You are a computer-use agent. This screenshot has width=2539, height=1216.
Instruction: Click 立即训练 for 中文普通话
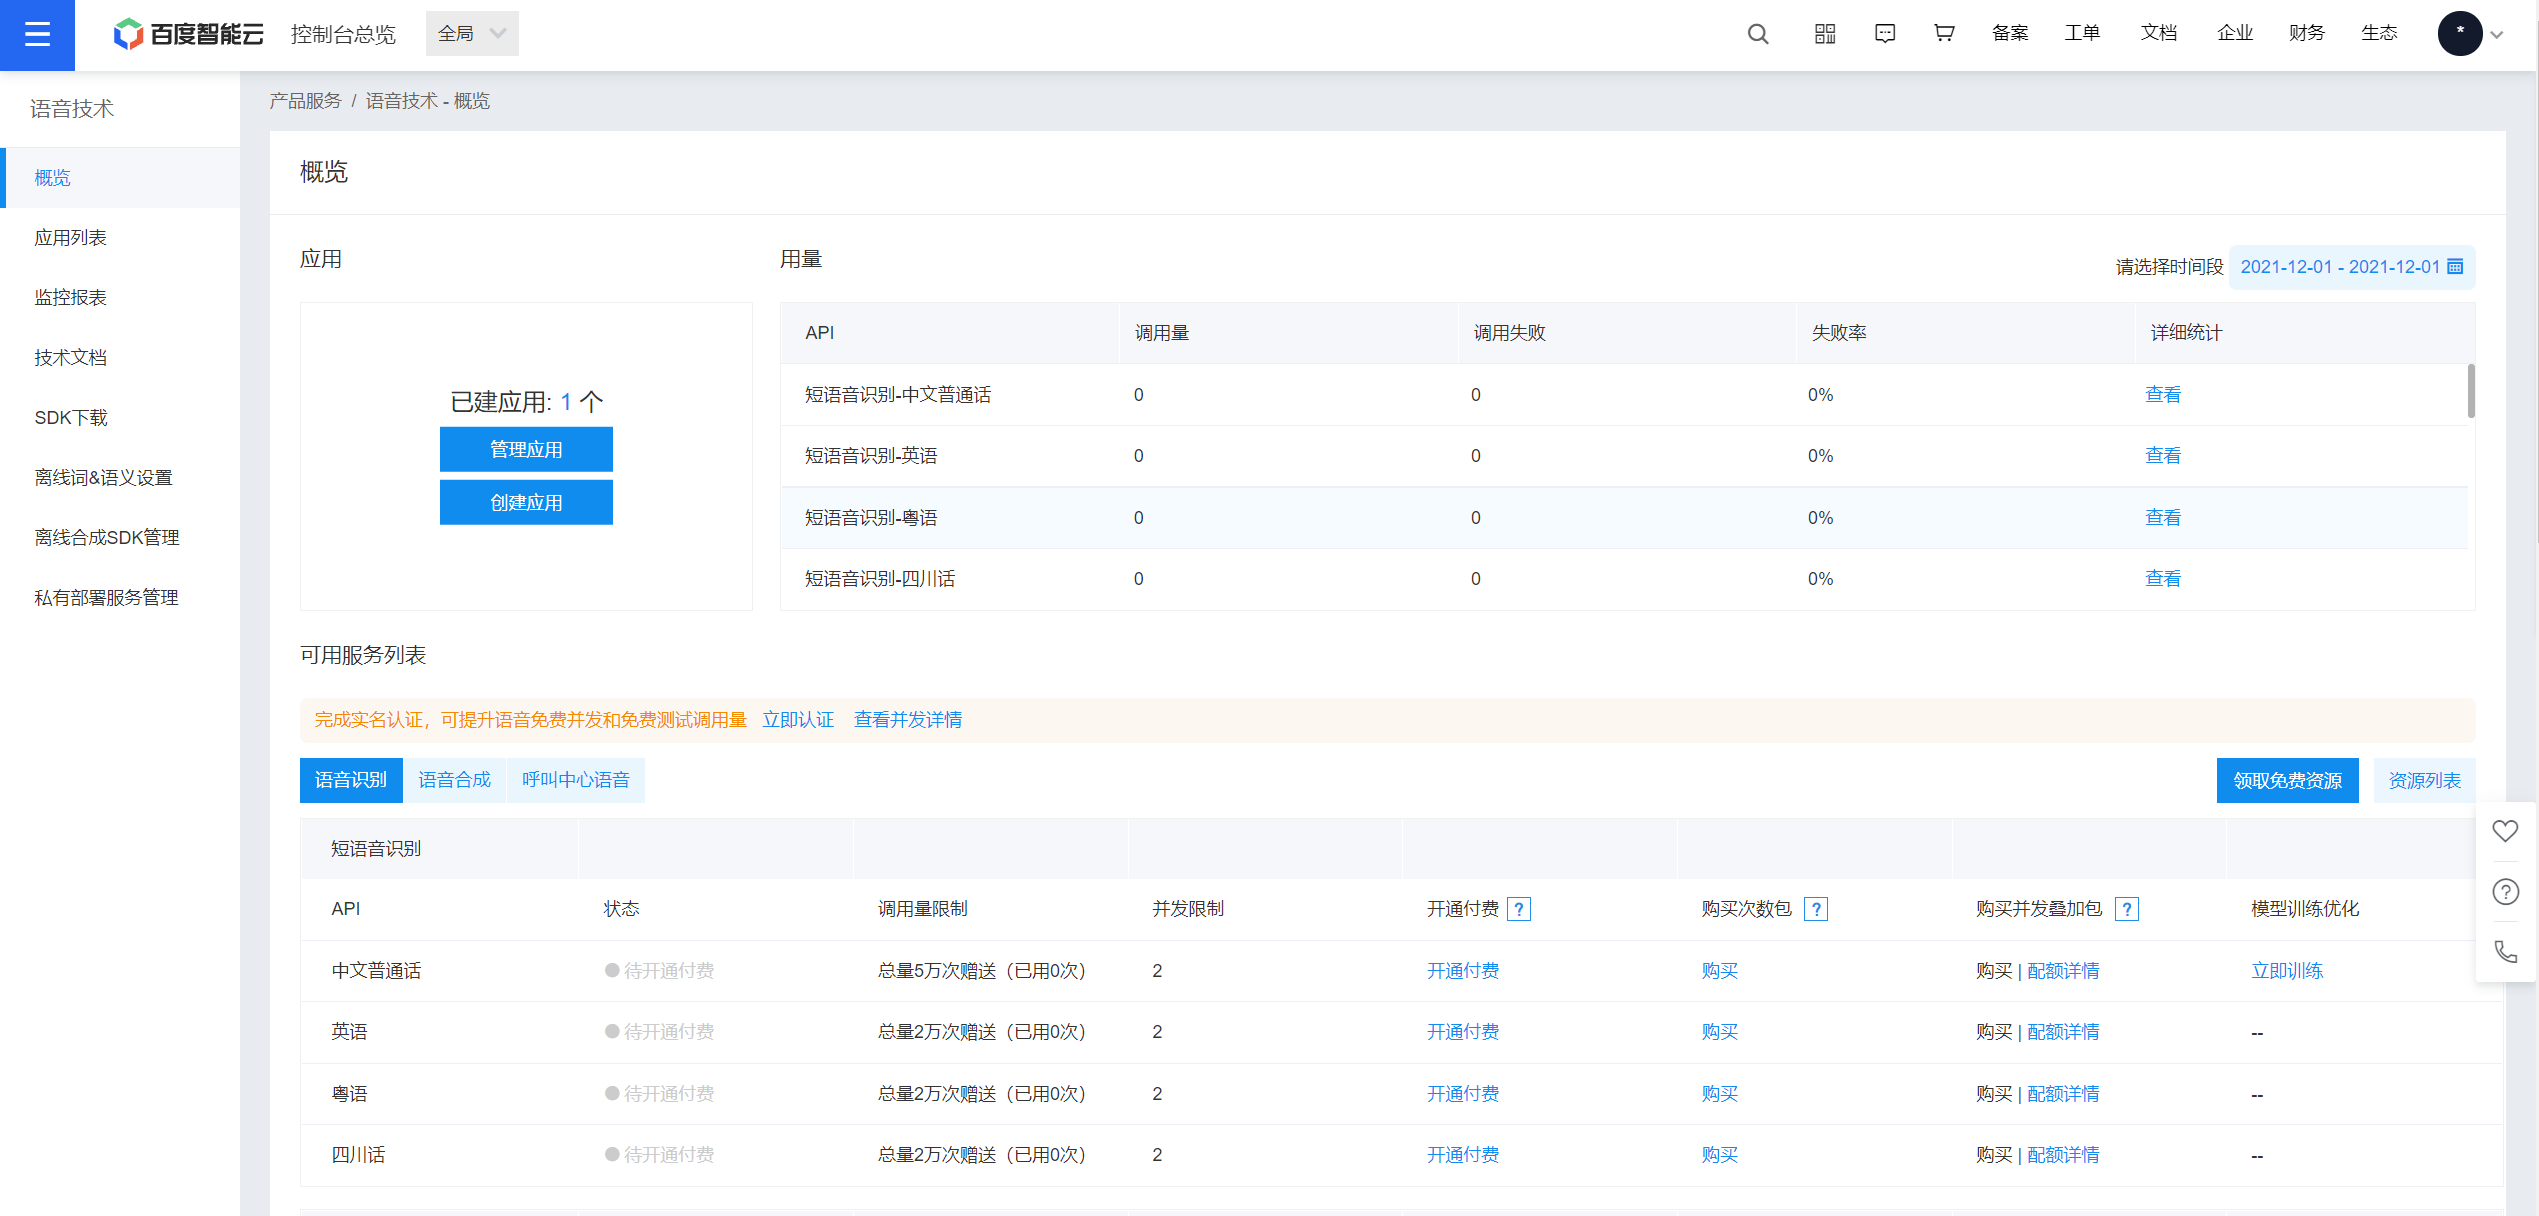[2287, 971]
